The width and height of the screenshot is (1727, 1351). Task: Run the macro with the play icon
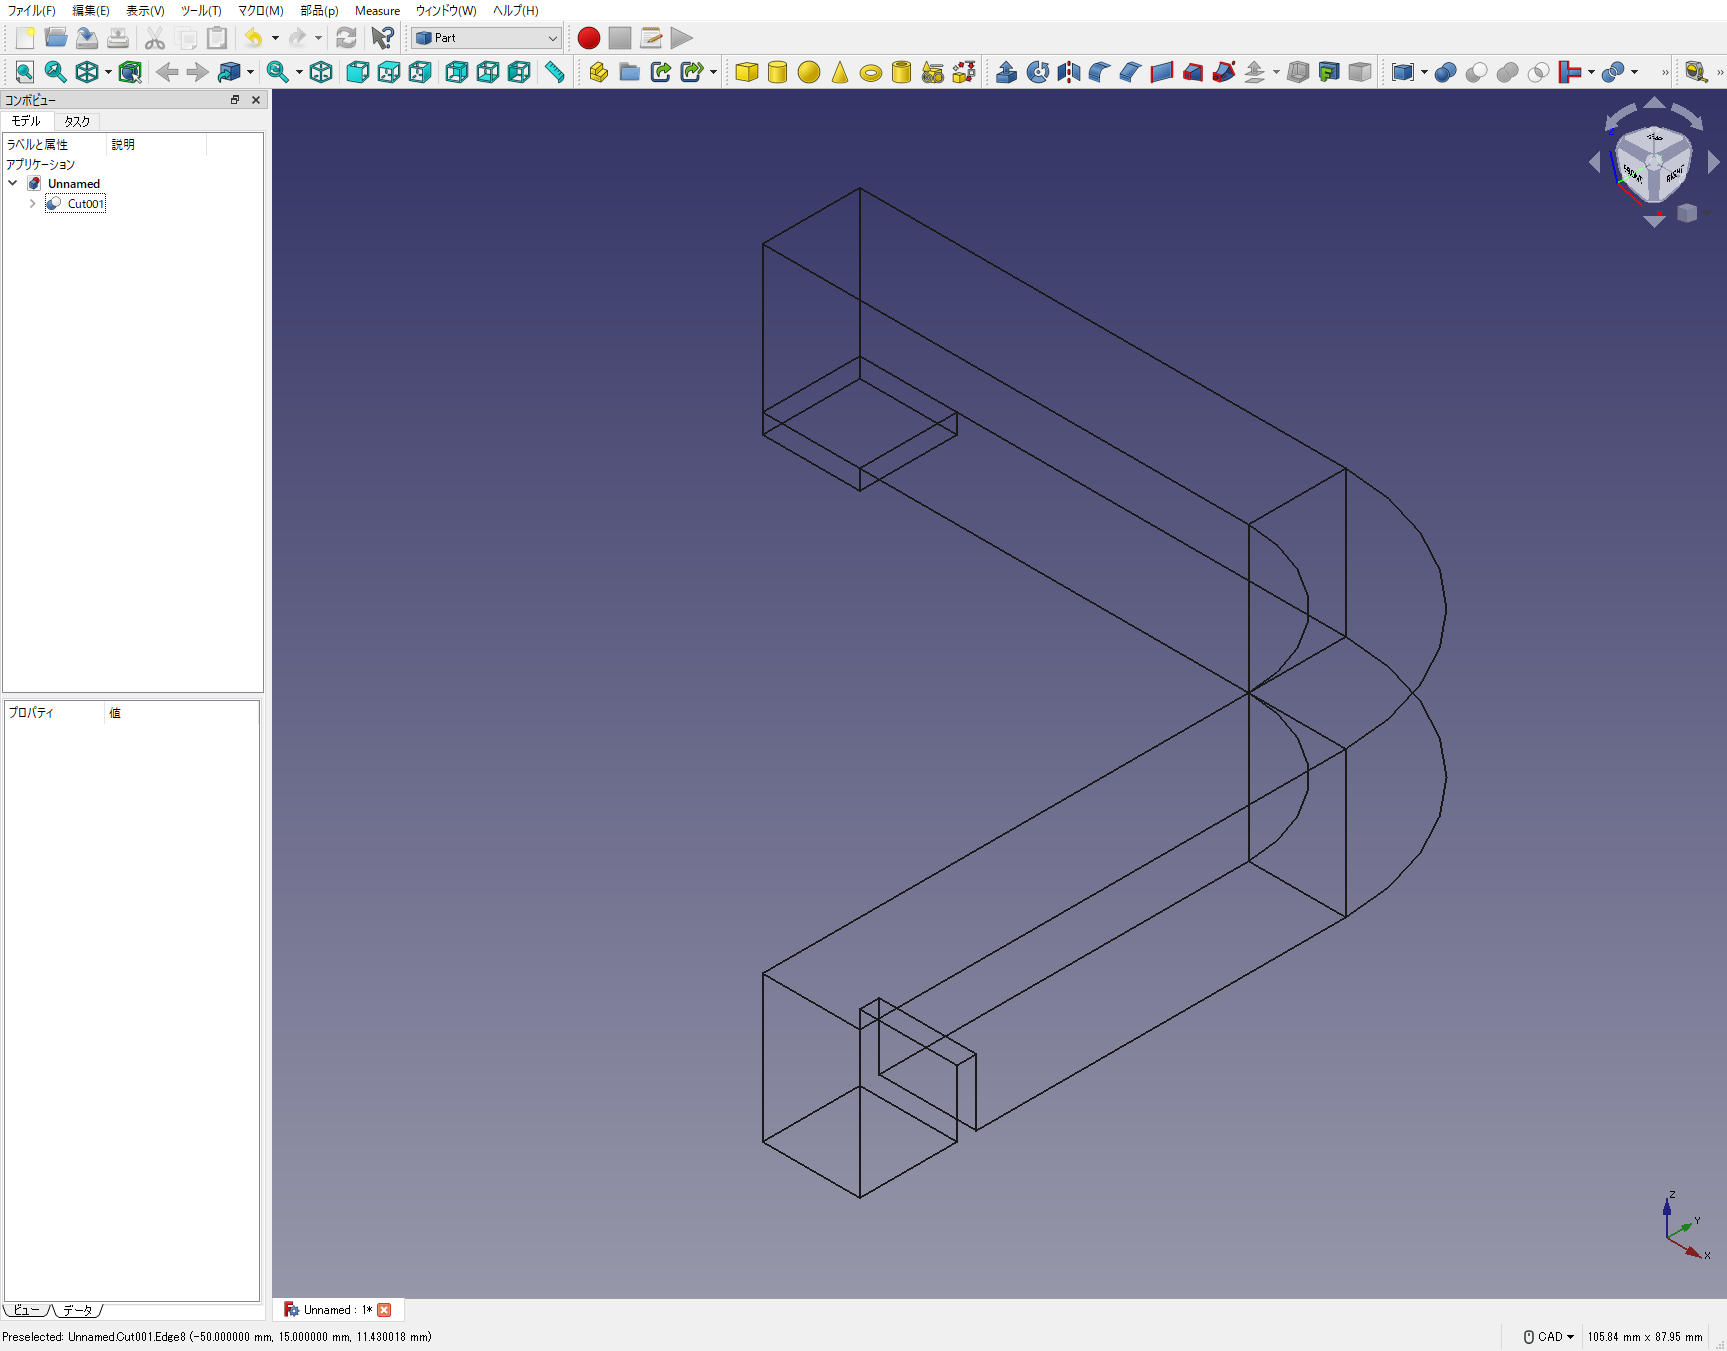point(682,38)
